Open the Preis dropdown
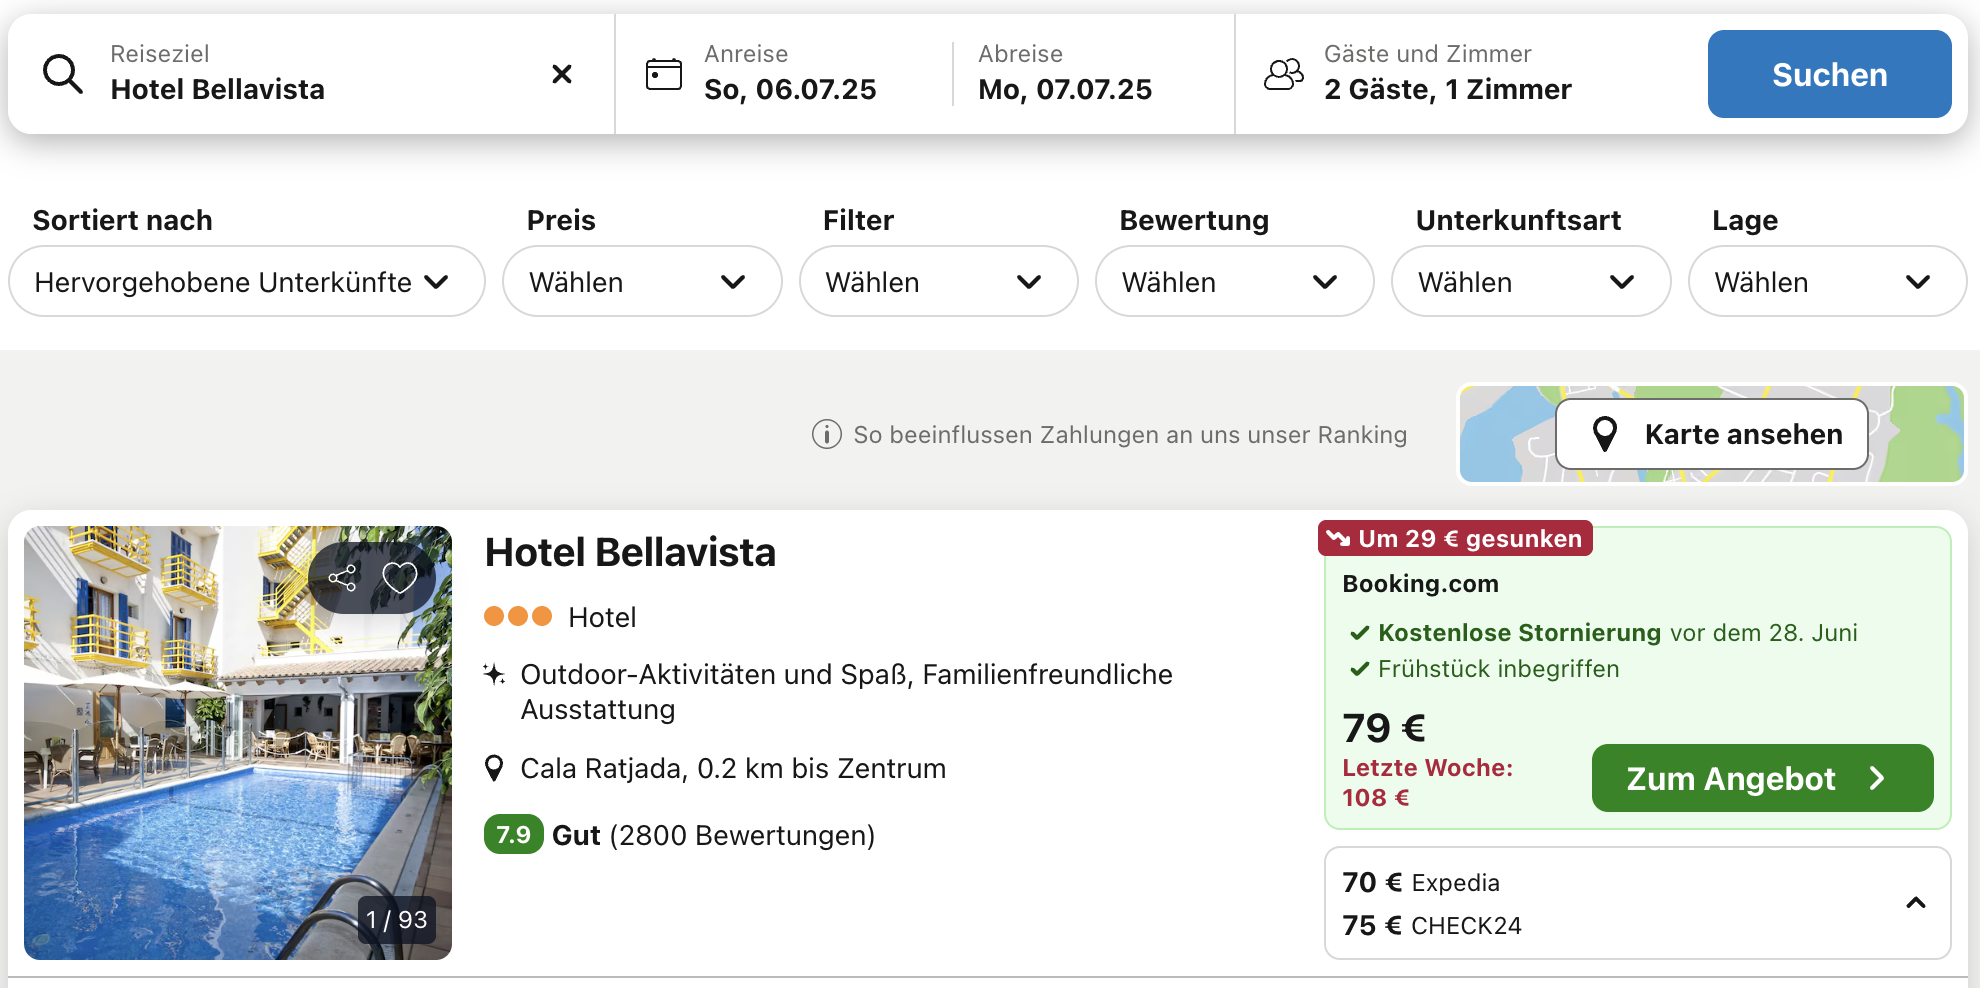This screenshot has height=988, width=1980. coord(642,282)
